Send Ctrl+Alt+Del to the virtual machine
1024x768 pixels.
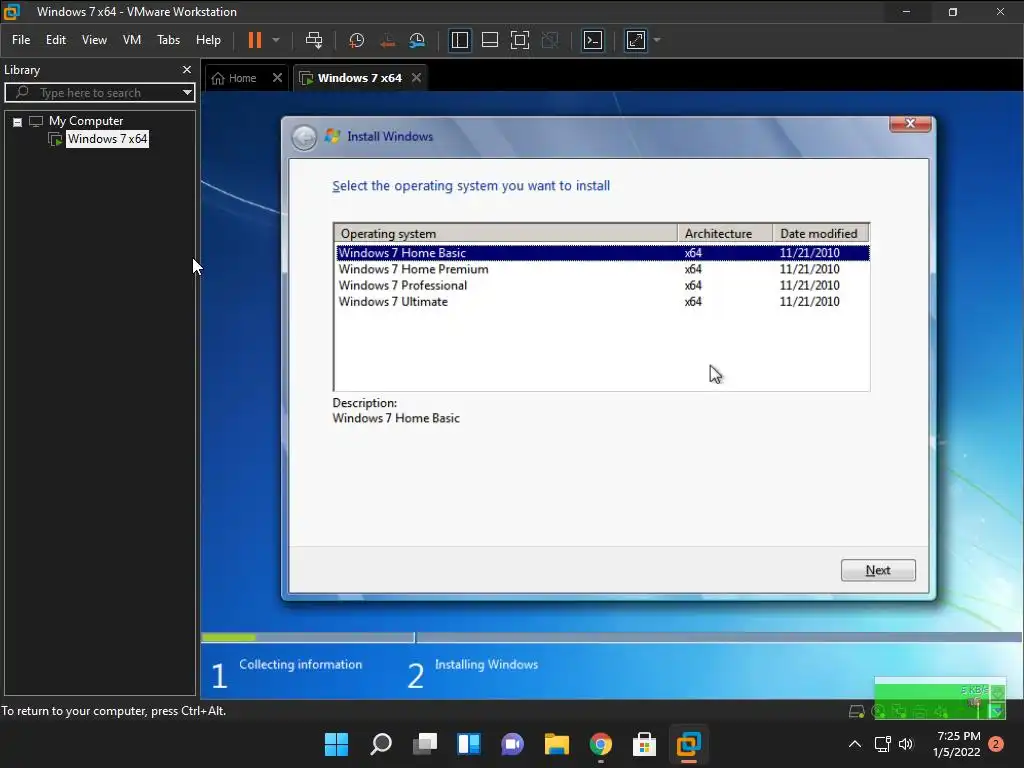point(314,40)
